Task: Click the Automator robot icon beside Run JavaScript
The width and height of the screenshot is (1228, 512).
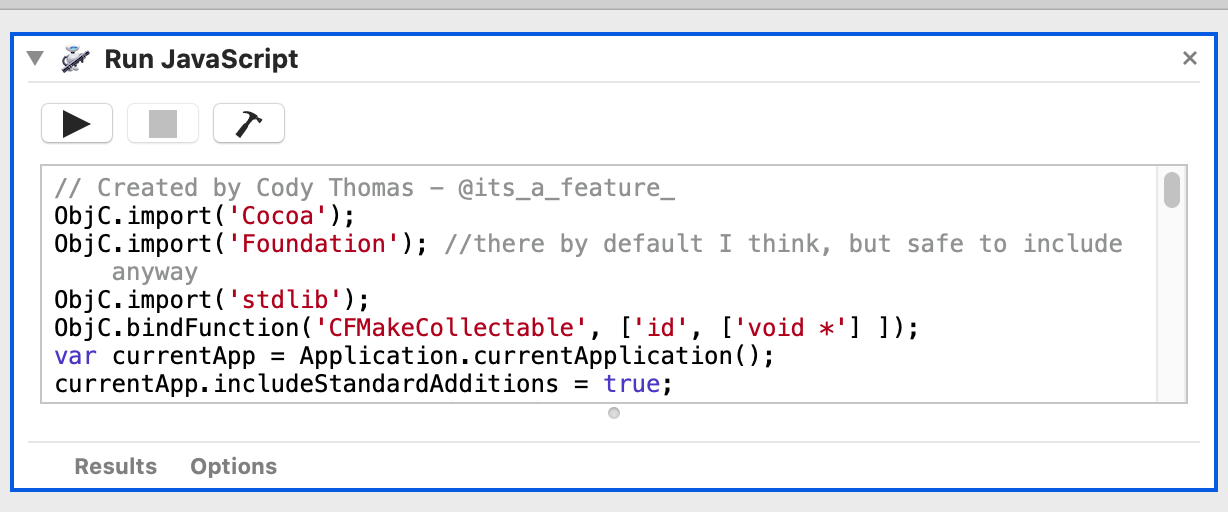Action: [x=74, y=59]
